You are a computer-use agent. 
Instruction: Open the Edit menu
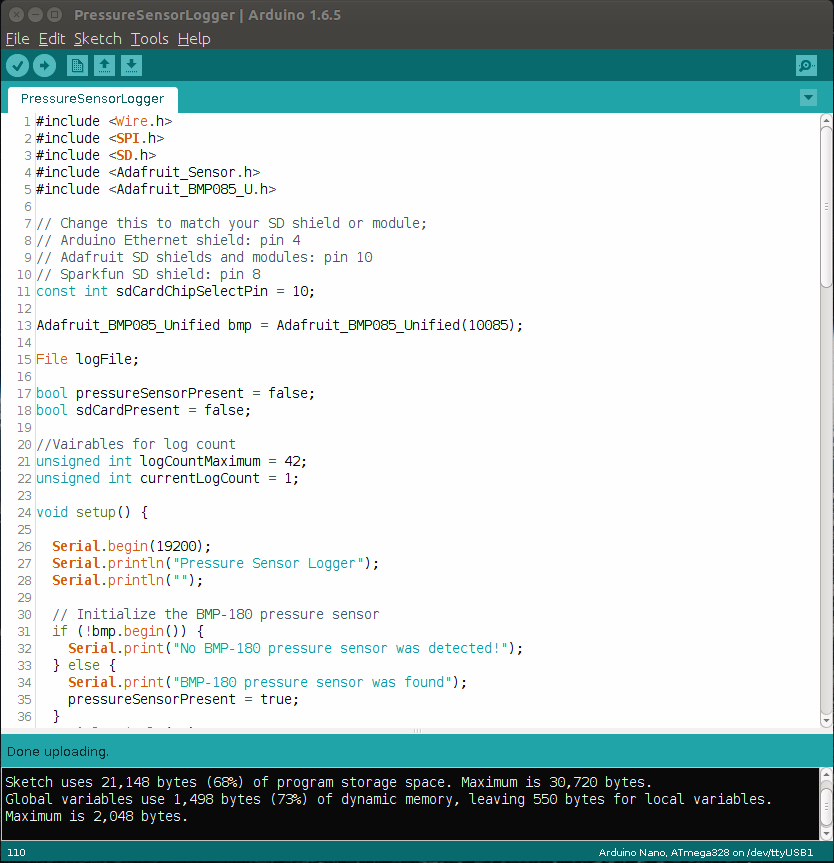pyautogui.click(x=52, y=39)
